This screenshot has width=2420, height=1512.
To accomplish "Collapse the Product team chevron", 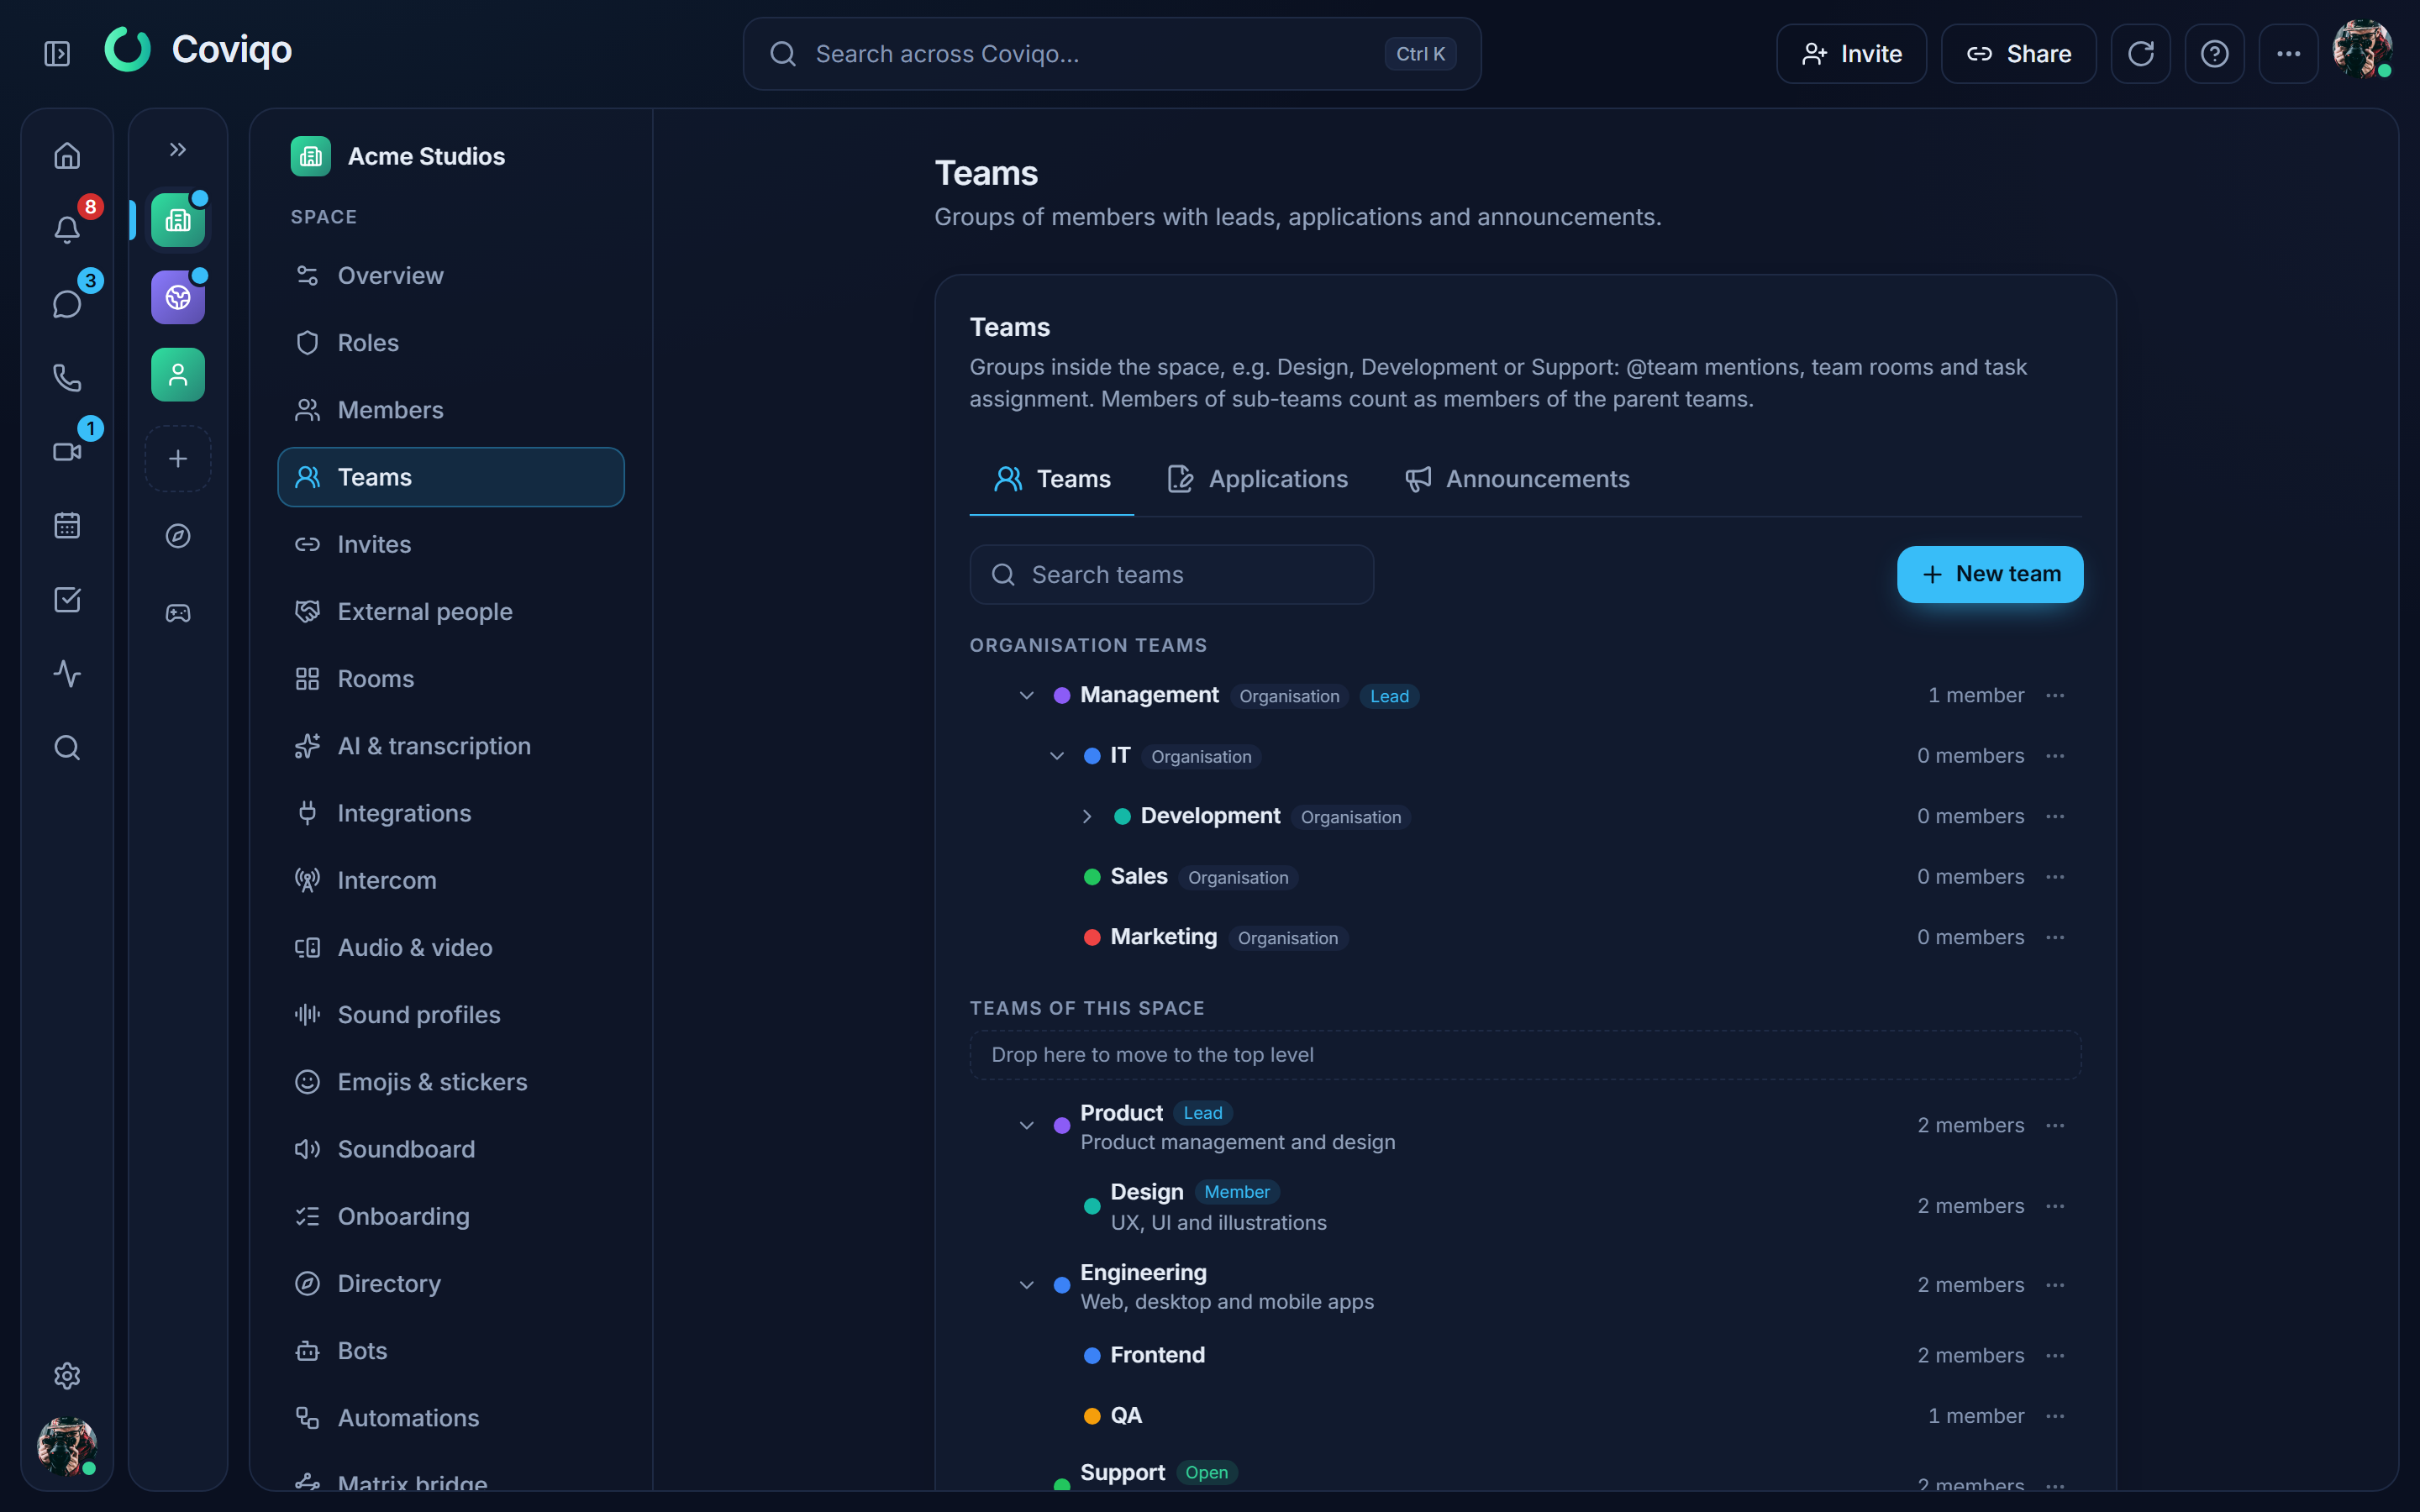I will pos(1026,1125).
